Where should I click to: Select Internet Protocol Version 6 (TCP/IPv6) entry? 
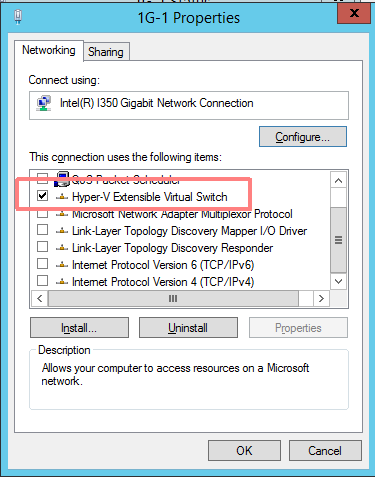[x=163, y=265]
